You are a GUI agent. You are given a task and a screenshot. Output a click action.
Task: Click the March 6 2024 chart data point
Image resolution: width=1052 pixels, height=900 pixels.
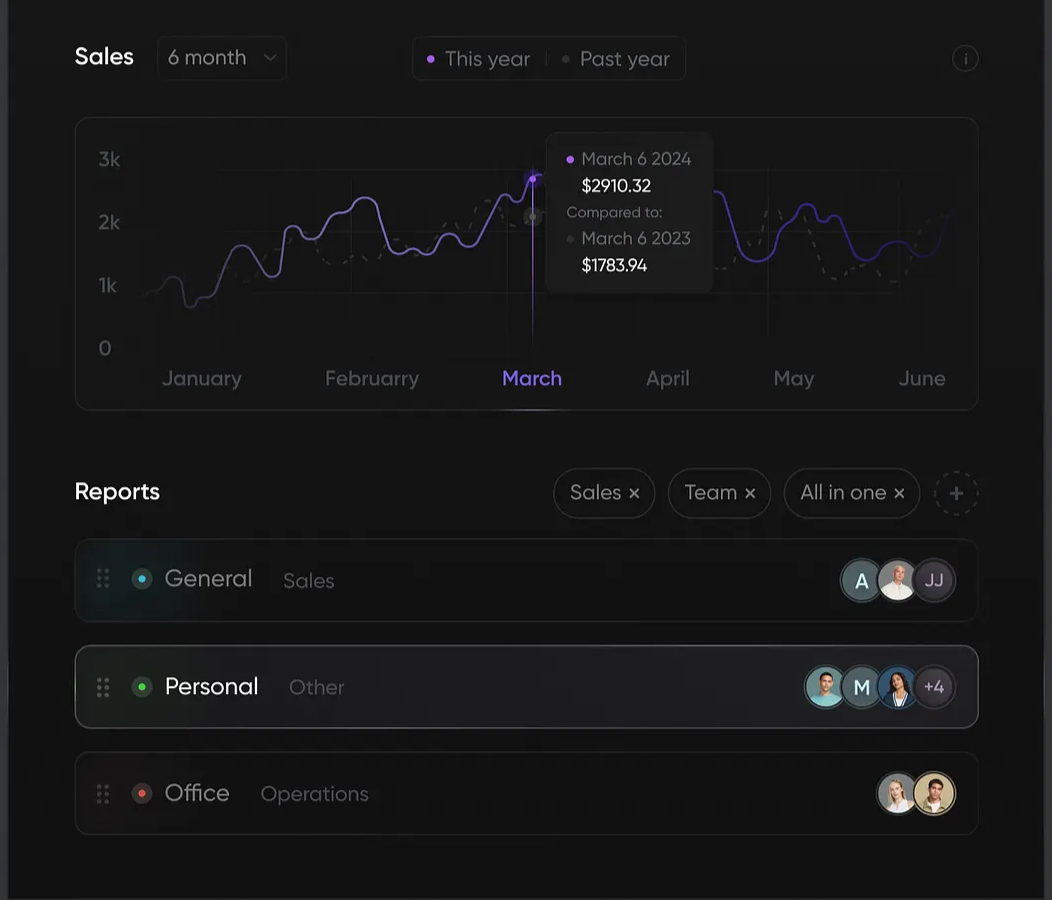(x=533, y=179)
